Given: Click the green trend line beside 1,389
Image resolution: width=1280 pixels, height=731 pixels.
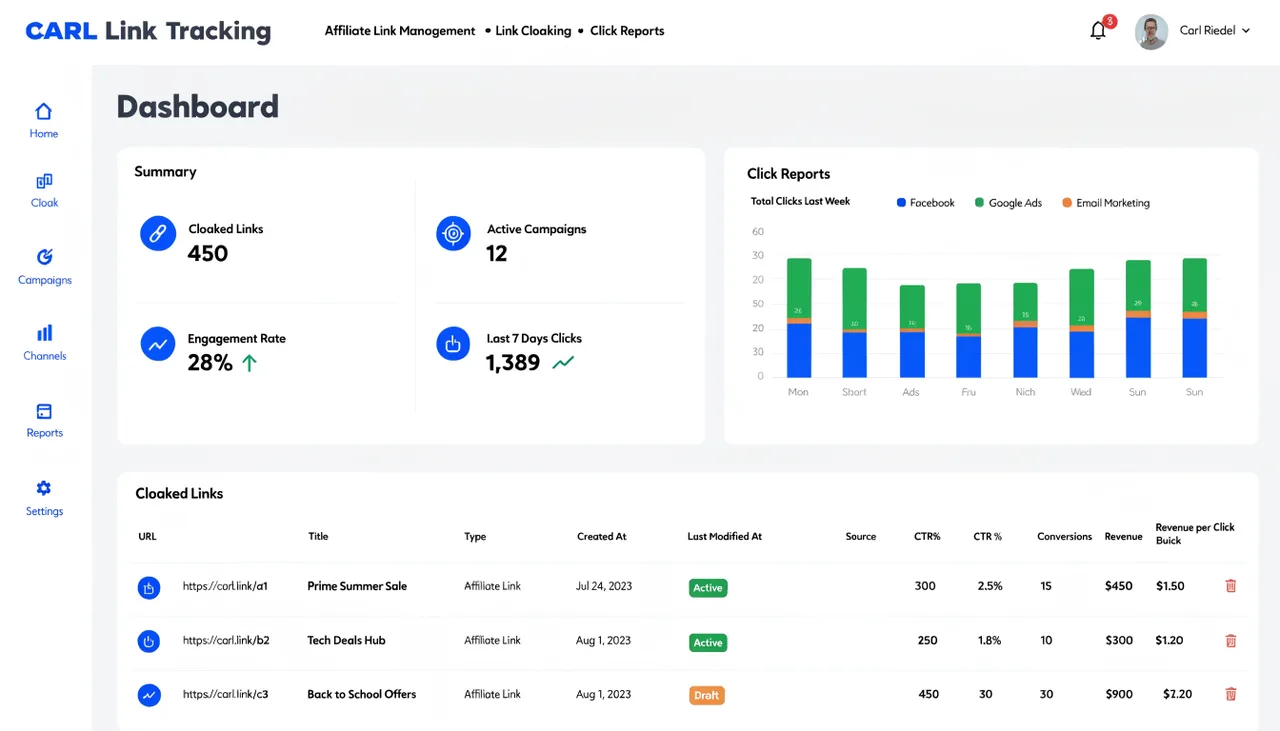Looking at the screenshot, I should point(563,362).
